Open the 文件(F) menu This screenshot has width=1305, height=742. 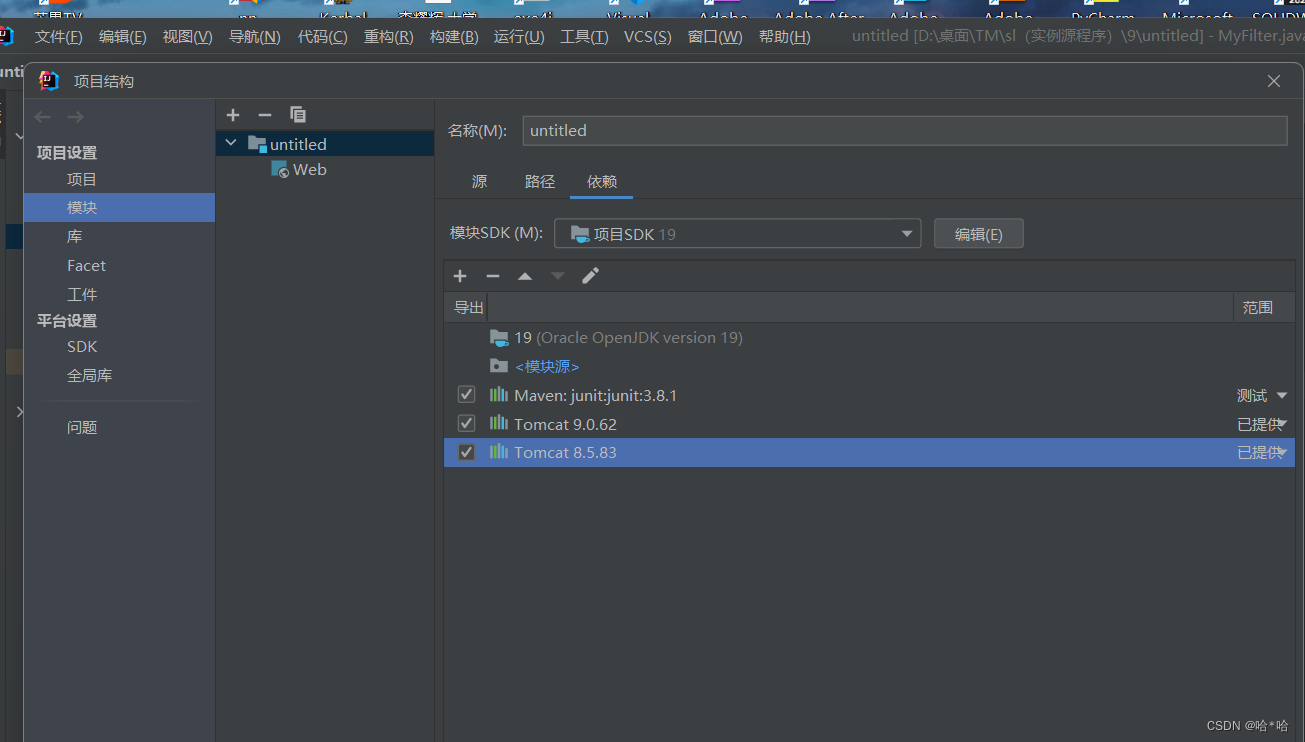point(58,37)
